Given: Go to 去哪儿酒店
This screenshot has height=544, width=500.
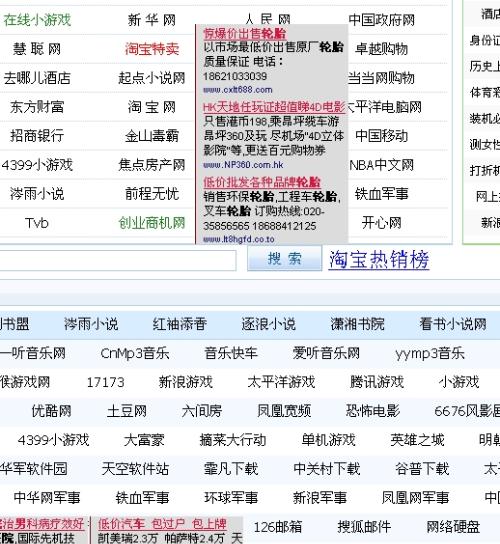Looking at the screenshot, I should click(x=37, y=78).
